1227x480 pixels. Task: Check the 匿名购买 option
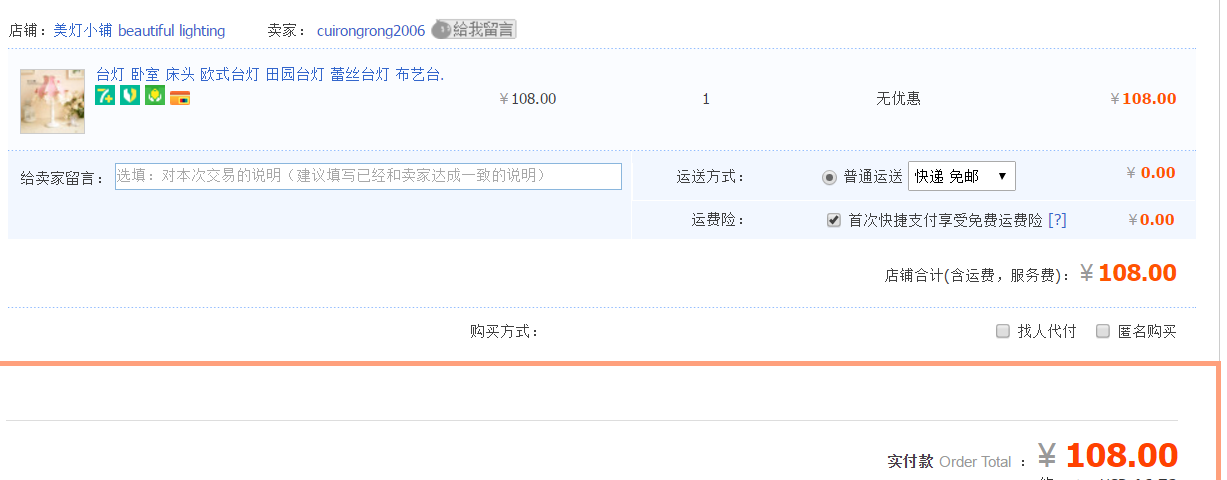click(x=1103, y=331)
